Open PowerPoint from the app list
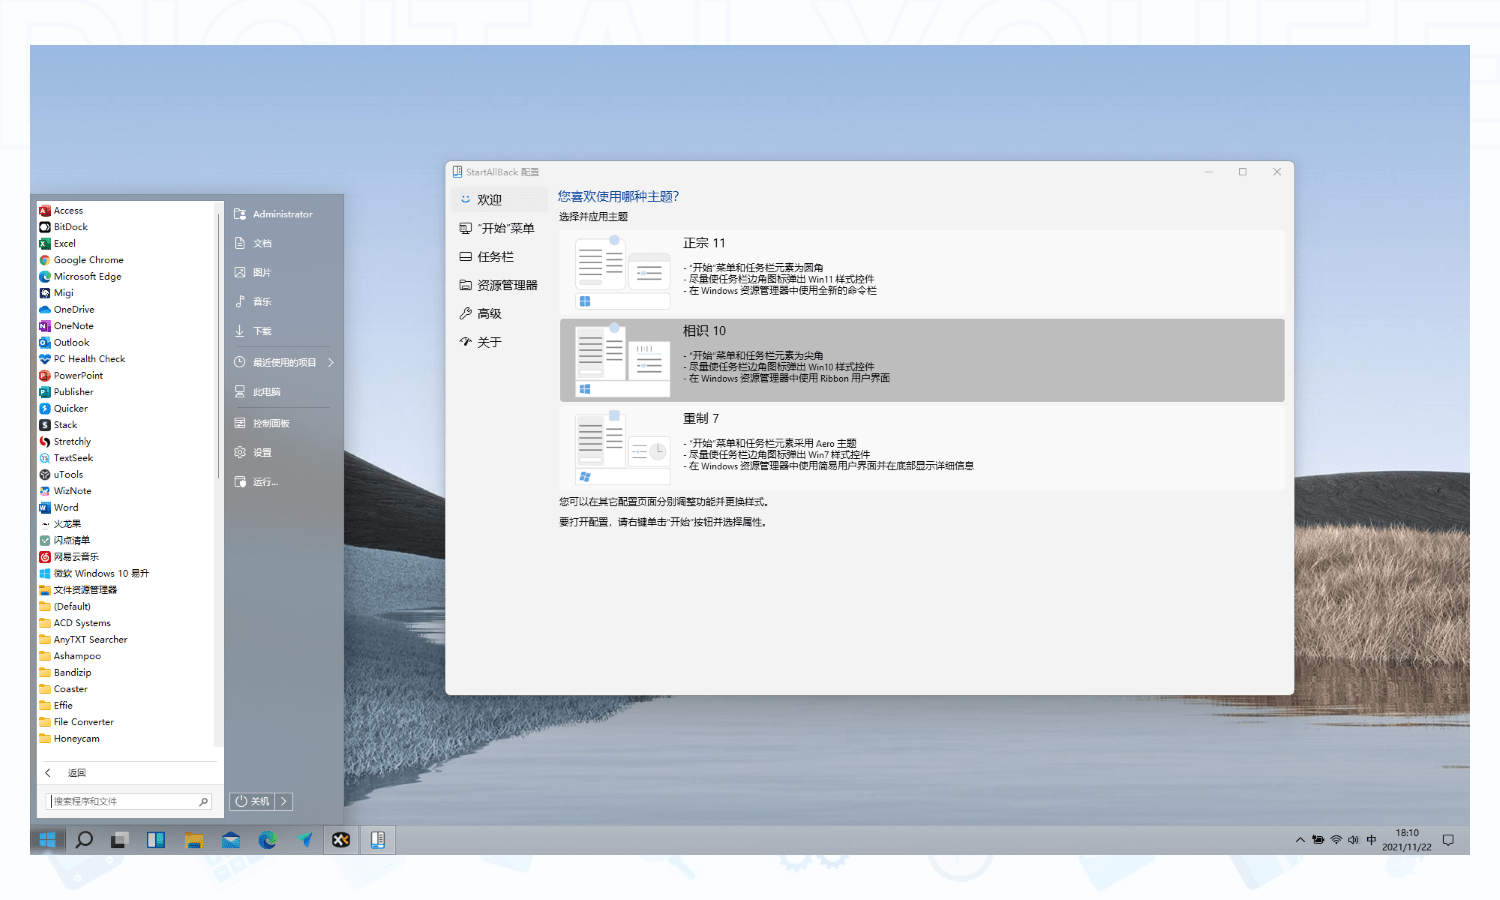The image size is (1500, 900). (78, 375)
